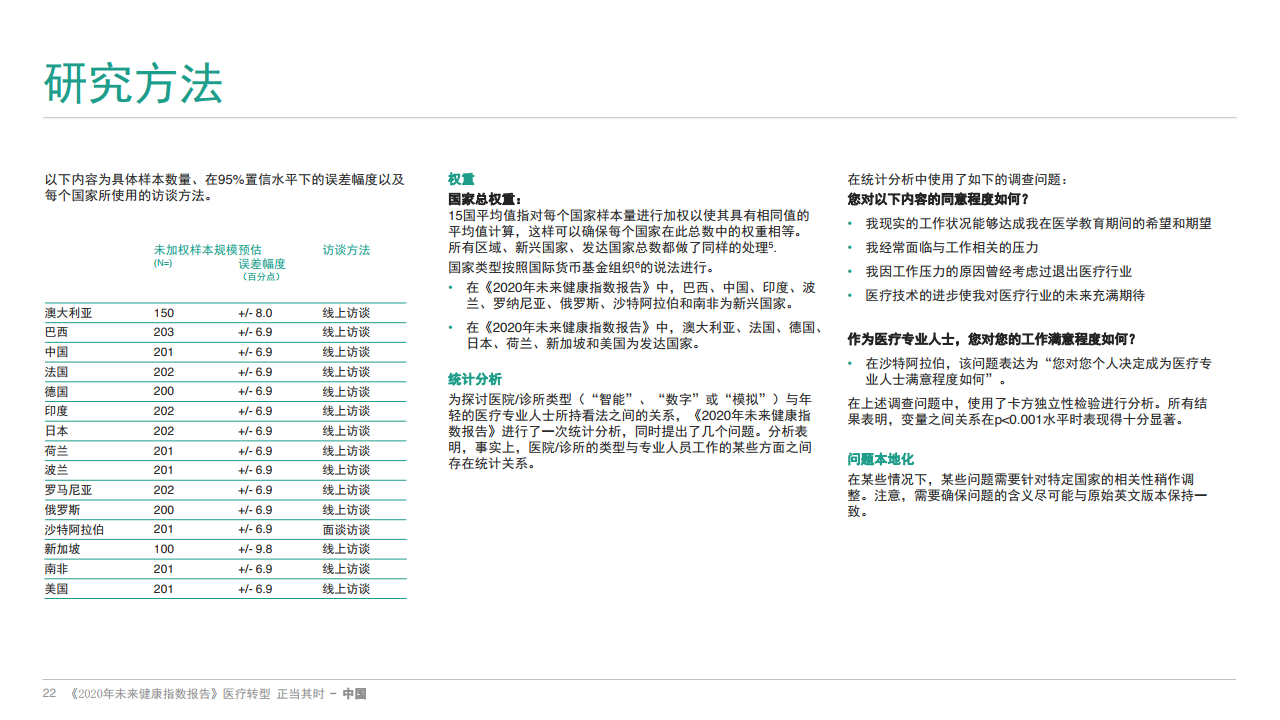Click the "未加权样本规模预估" column header
Image resolution: width=1280 pixels, height=720 pixels.
tap(207, 249)
